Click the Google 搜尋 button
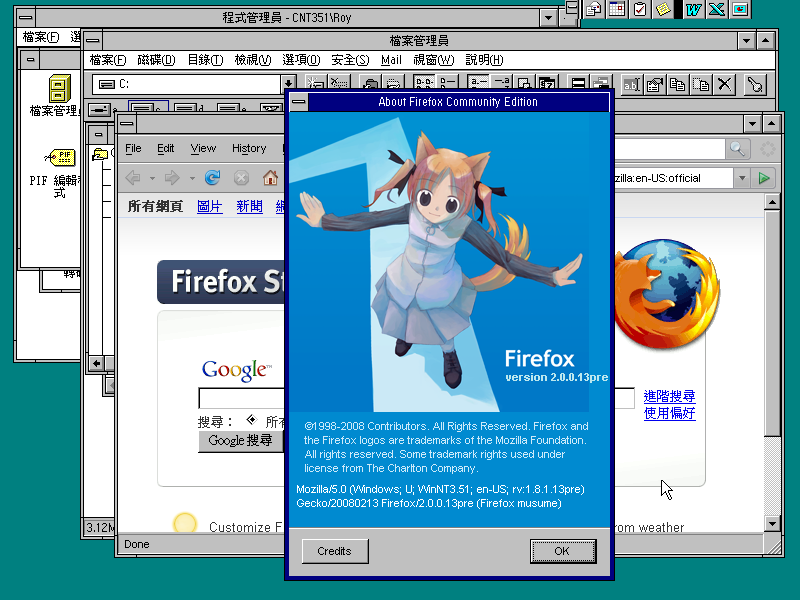The height and width of the screenshot is (600, 800). pyautogui.click(x=240, y=441)
